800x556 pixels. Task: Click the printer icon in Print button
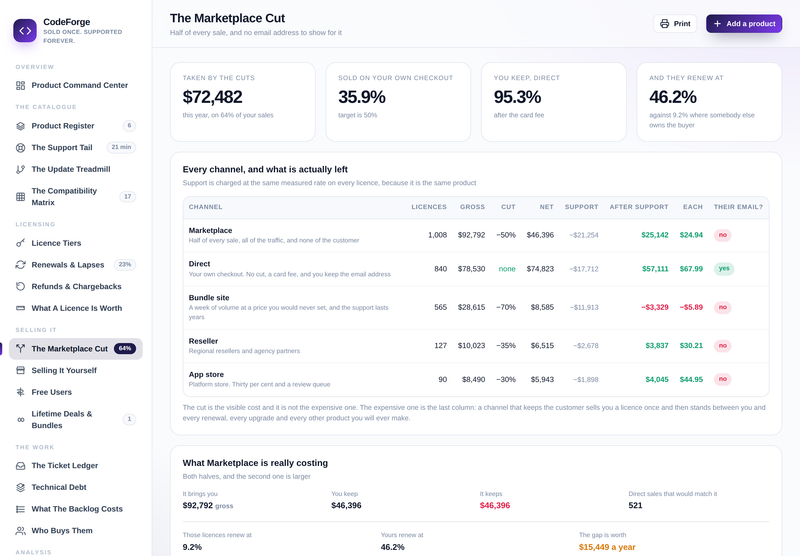[664, 23]
